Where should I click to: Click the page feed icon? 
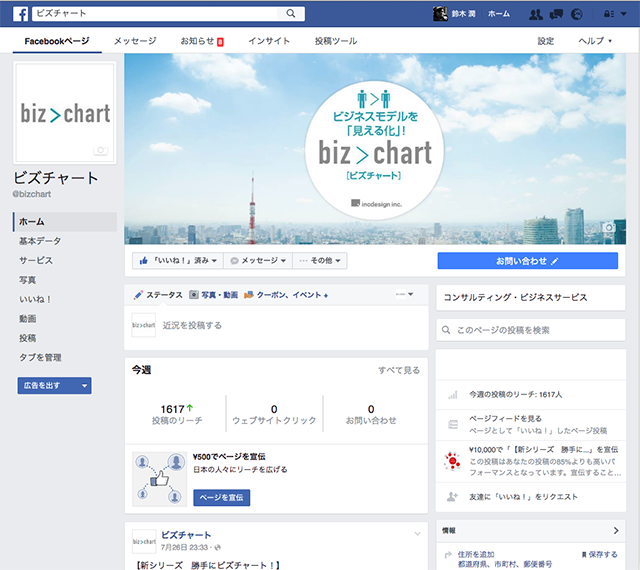point(453,425)
